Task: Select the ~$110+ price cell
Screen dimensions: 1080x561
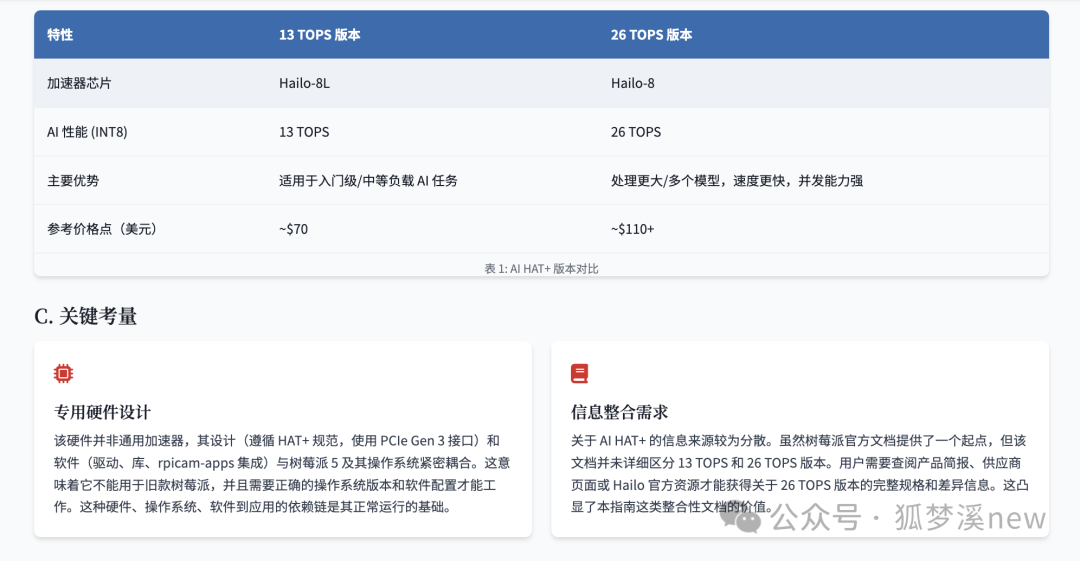Action: 632,229
